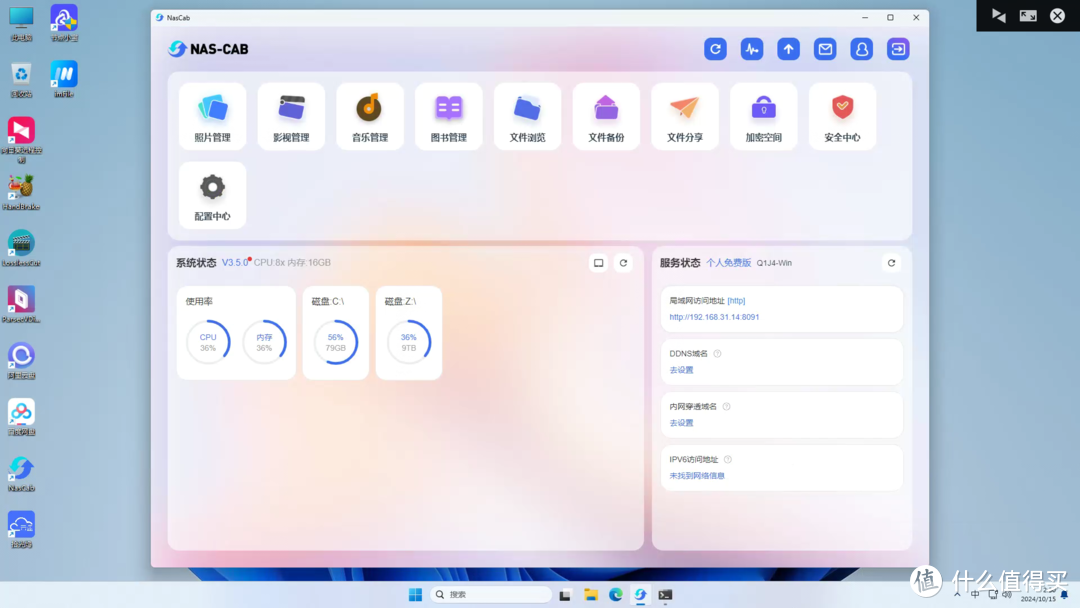Click the CPU 36% usage gauge
This screenshot has height=608, width=1080.
[x=208, y=342]
